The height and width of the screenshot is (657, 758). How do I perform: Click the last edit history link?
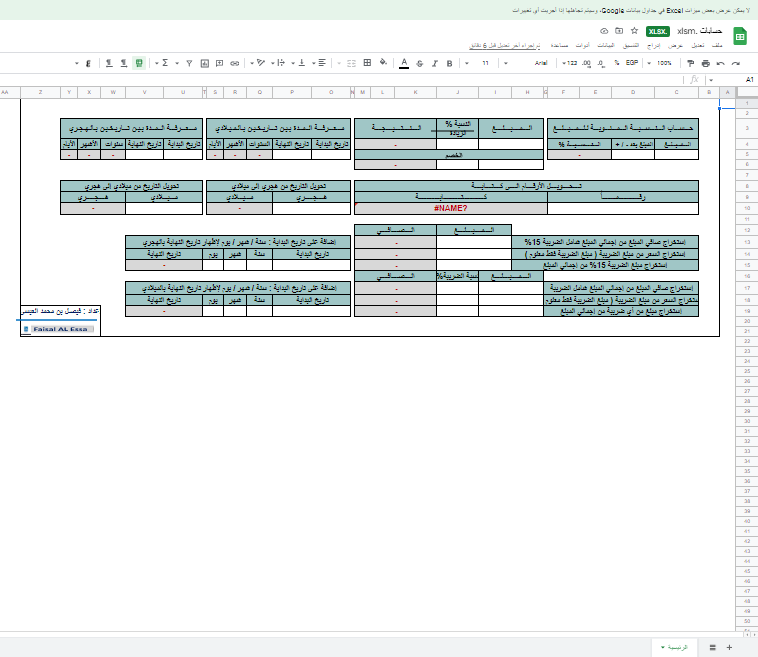pyautogui.click(x=506, y=46)
